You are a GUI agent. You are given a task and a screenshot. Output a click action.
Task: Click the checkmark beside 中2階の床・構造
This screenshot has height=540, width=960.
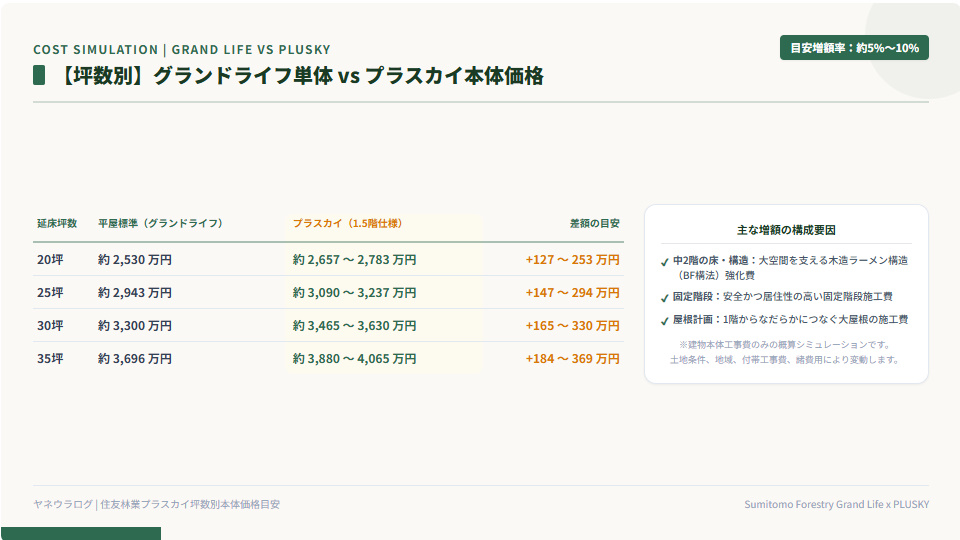[665, 262]
